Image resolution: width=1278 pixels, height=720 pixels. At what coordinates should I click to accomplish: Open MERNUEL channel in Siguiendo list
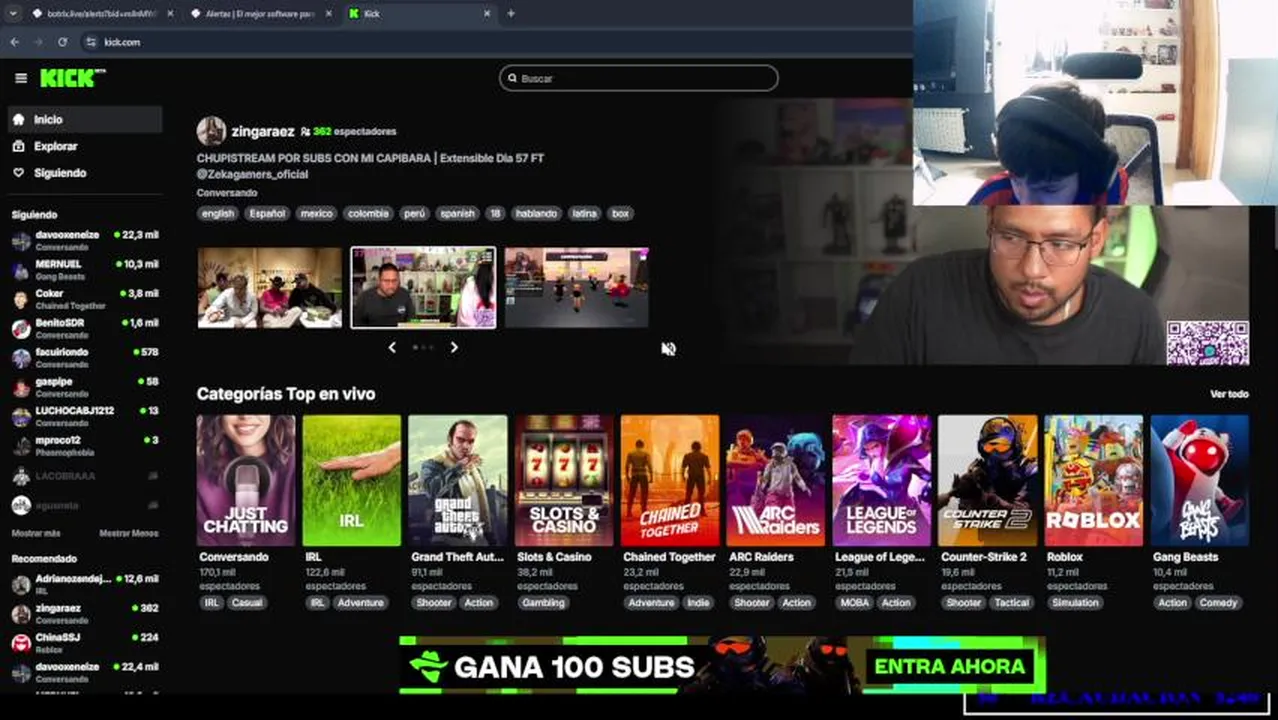pyautogui.click(x=85, y=269)
